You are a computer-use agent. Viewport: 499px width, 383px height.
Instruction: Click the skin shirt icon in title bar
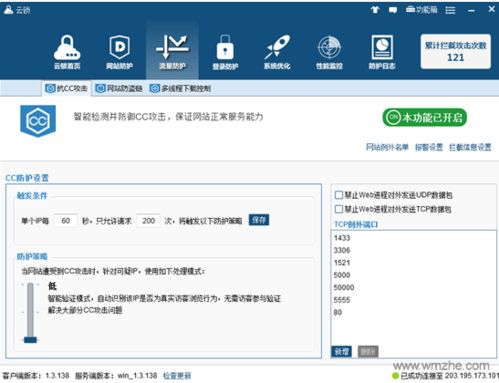pyautogui.click(x=375, y=10)
